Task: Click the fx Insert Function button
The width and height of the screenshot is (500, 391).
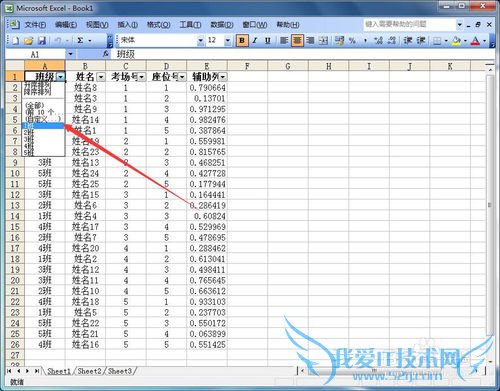Action: point(106,54)
